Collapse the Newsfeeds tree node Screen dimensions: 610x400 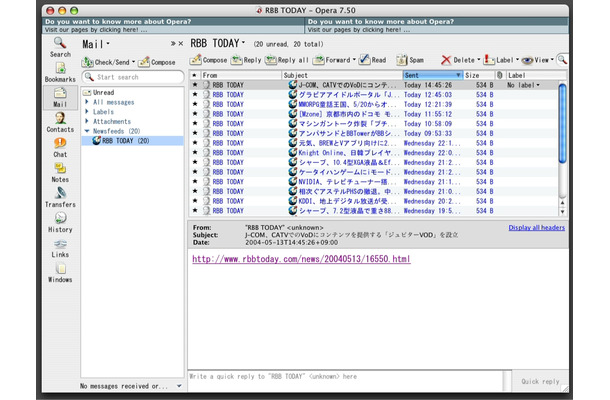pos(87,131)
